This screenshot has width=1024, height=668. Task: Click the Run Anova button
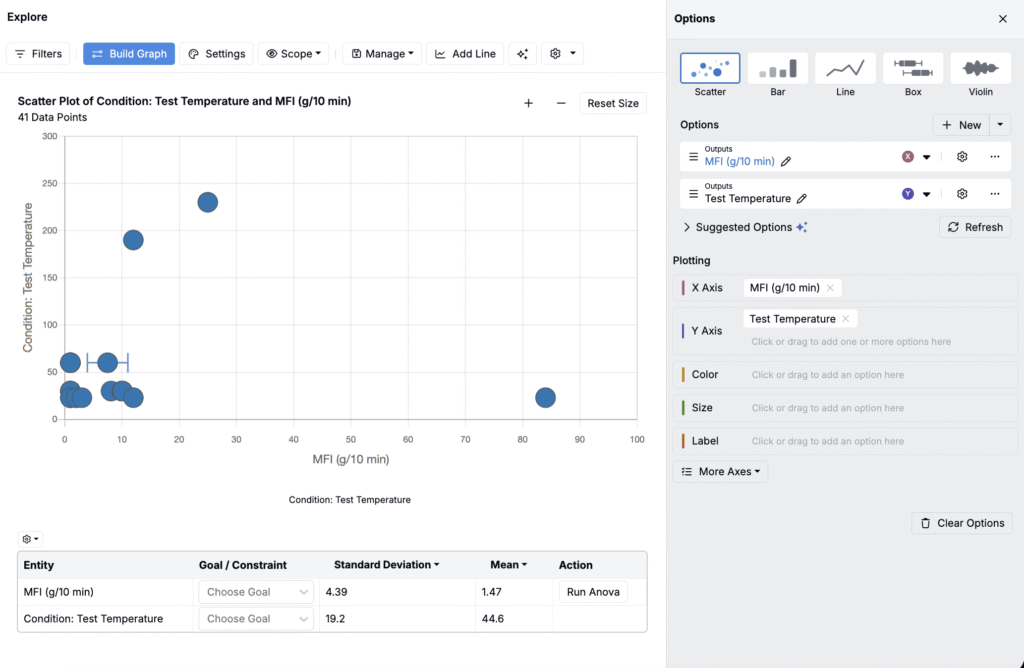593,592
